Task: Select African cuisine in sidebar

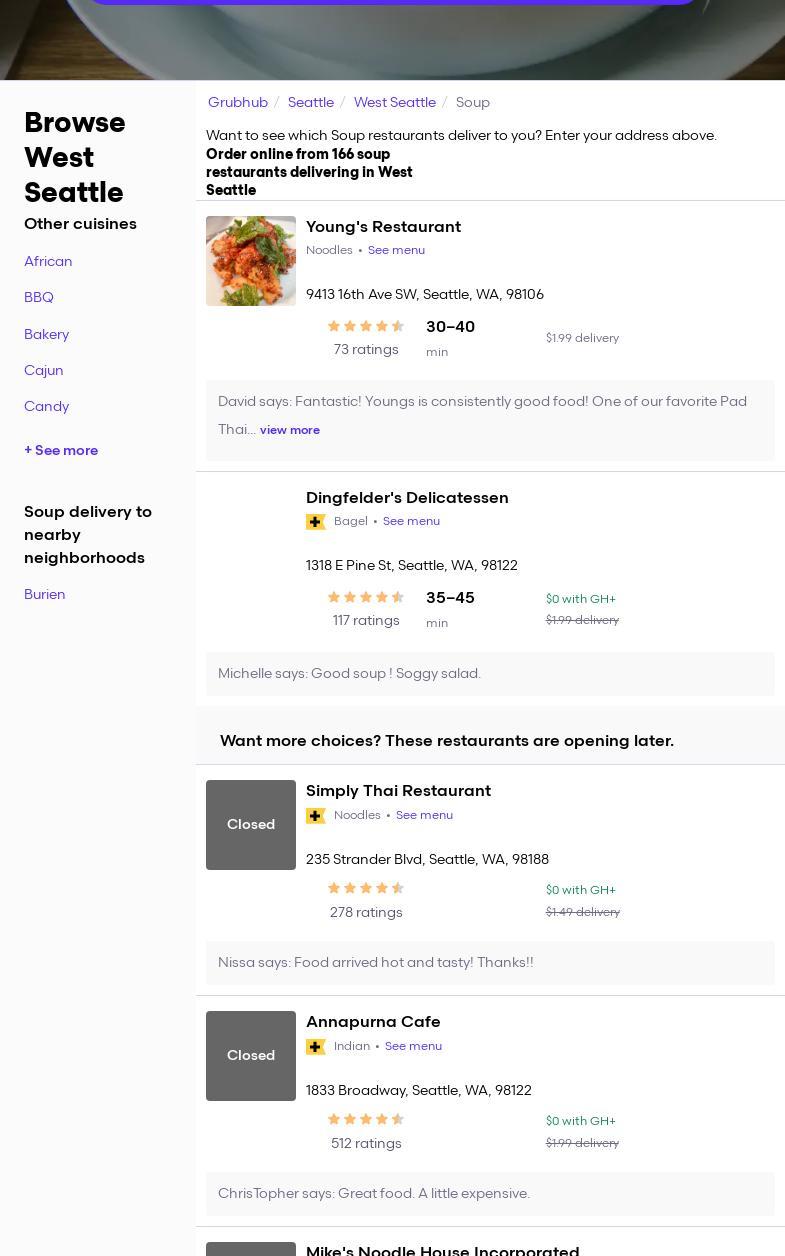Action: pyautogui.click(x=48, y=261)
